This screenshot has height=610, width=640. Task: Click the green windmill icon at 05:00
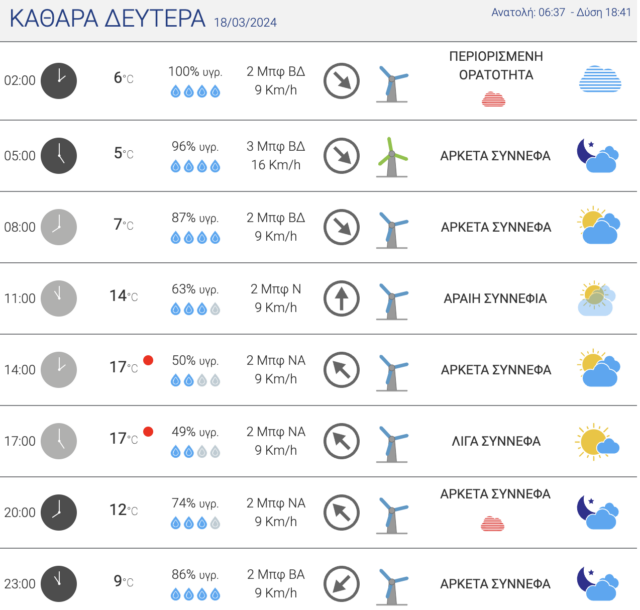[391, 154]
